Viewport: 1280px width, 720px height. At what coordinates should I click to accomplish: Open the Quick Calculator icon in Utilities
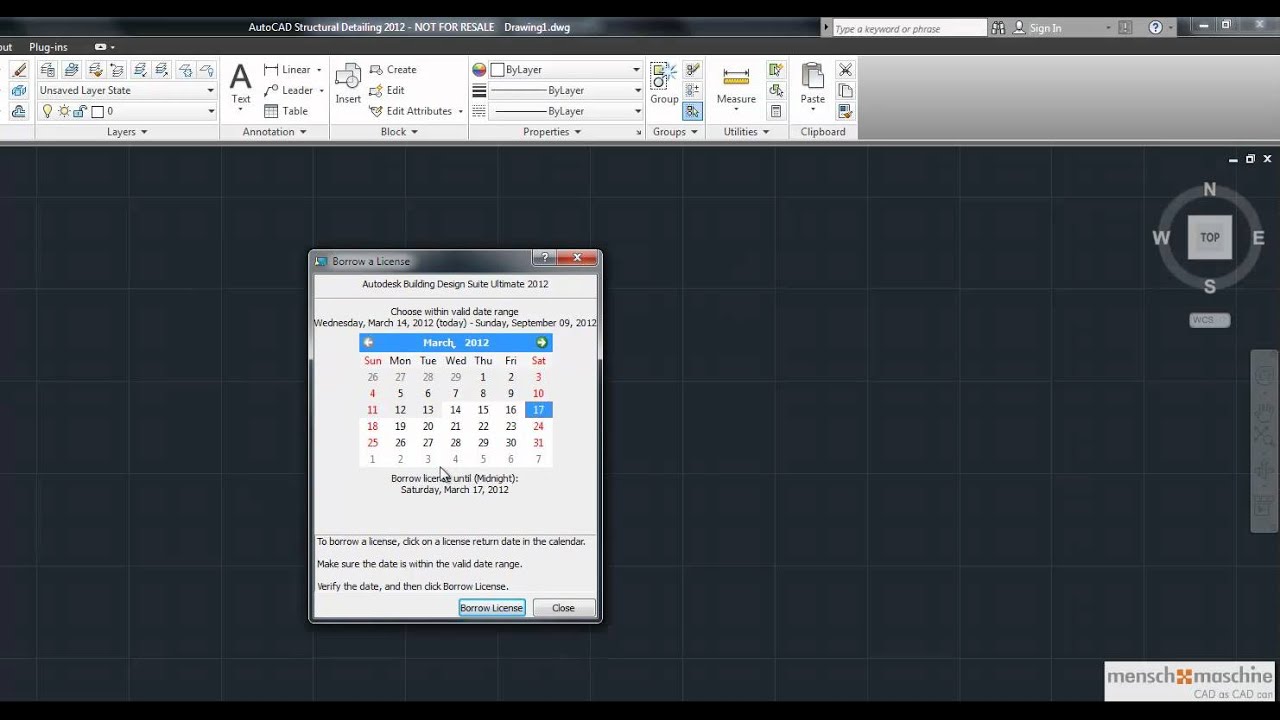pos(775,111)
